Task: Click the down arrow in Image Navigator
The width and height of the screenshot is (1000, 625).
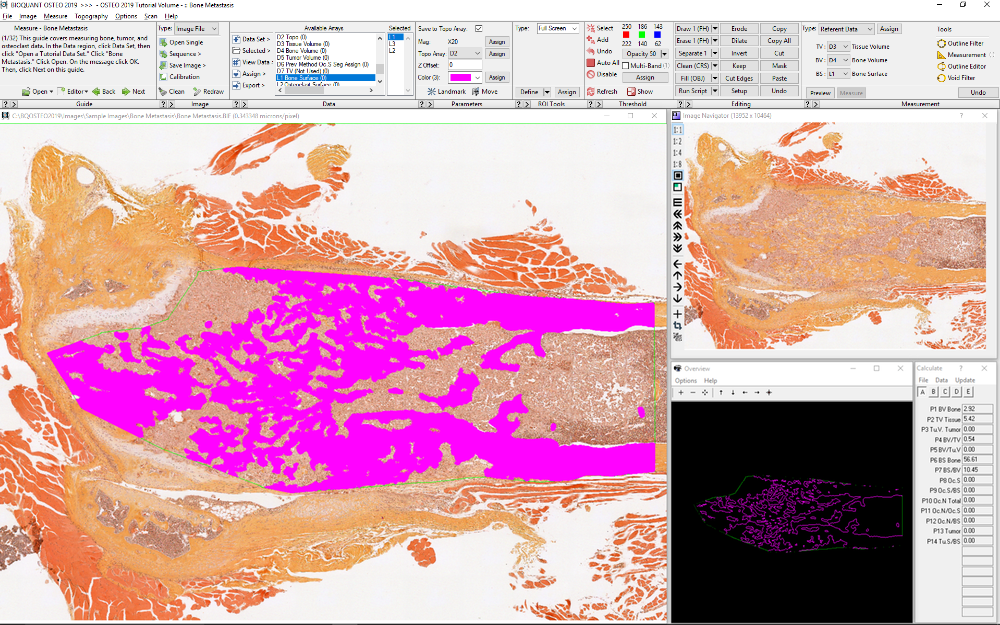Action: 677,298
